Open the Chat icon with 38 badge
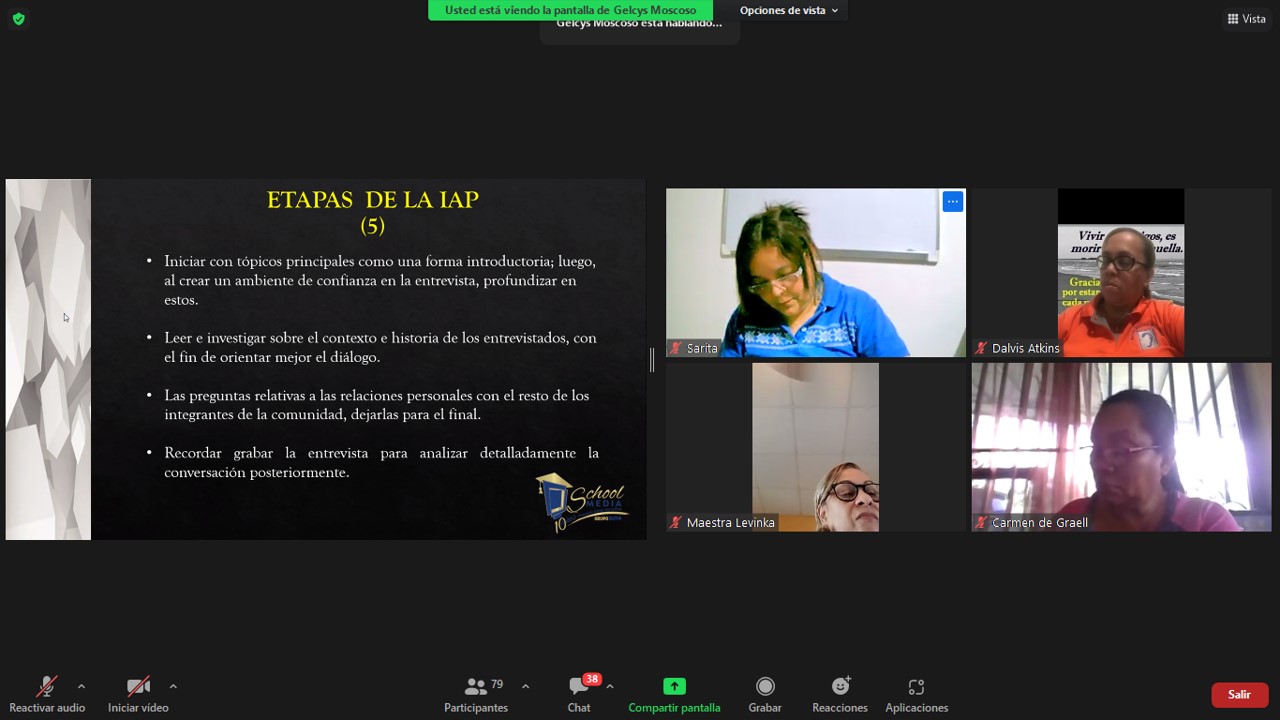Image resolution: width=1280 pixels, height=720 pixels. (x=579, y=687)
